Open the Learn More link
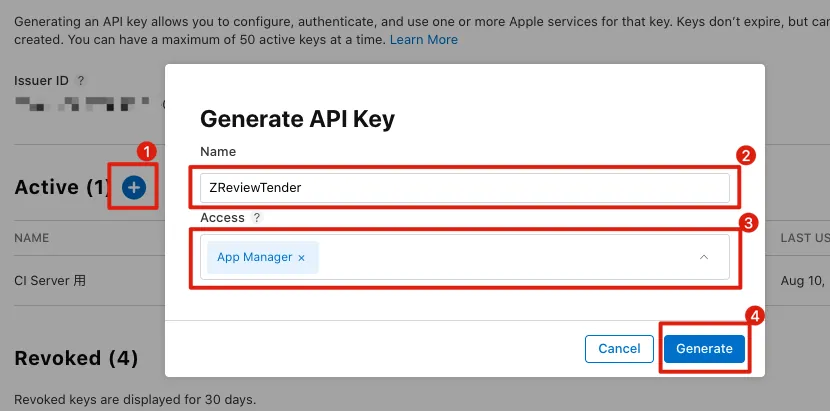Screen dimensions: 830x411 point(423,40)
